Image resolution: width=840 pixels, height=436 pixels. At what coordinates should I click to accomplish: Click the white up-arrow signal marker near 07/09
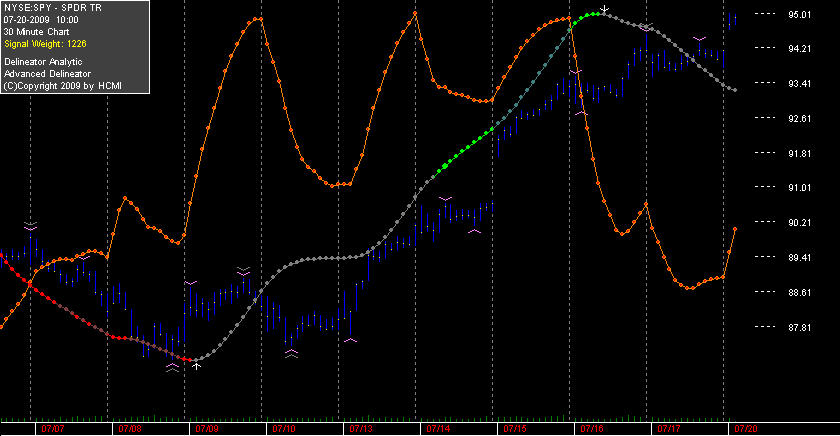[x=197, y=366]
